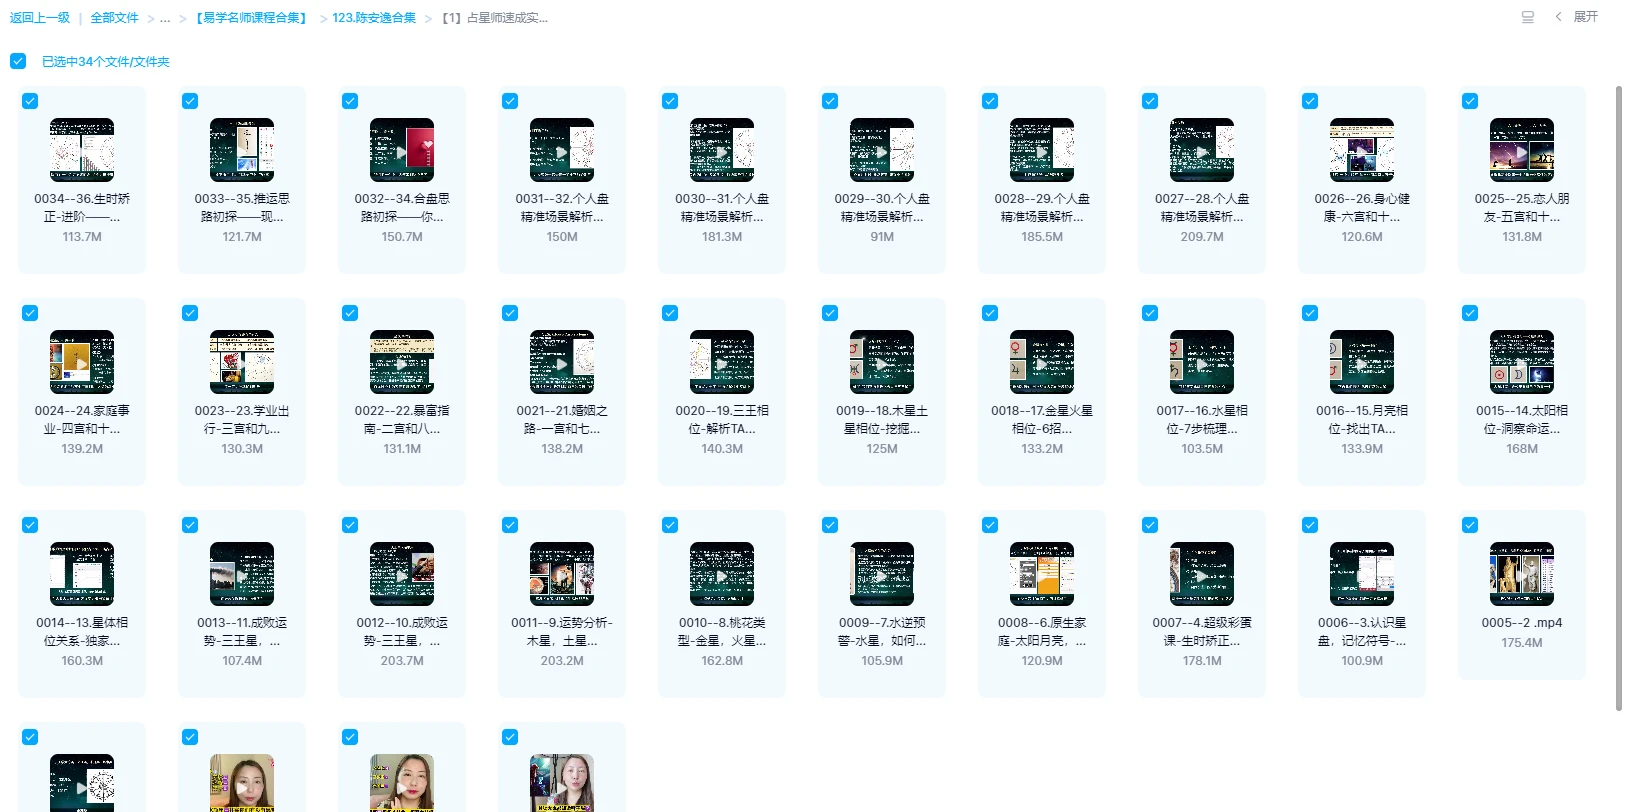1626x812 pixels.
Task: Open video thumbnail of 0024--24.家庭事业
Action: (82, 362)
